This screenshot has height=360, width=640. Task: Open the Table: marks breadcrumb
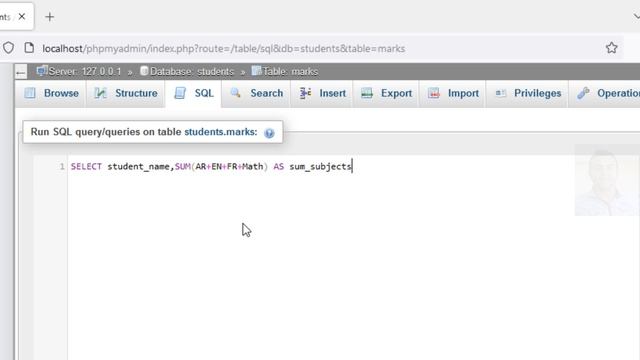coord(290,71)
